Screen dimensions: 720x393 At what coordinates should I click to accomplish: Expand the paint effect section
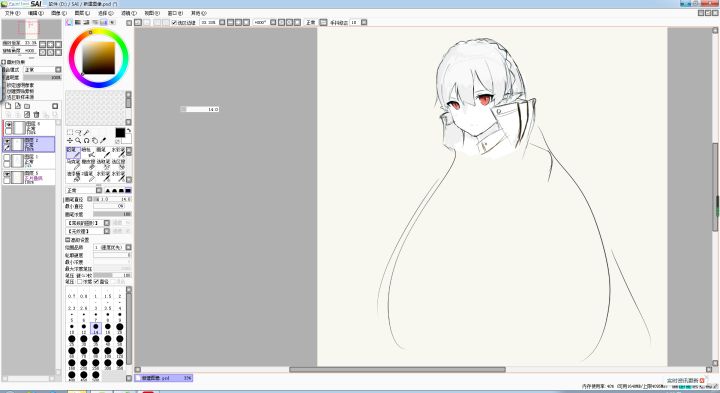click(x=4, y=62)
